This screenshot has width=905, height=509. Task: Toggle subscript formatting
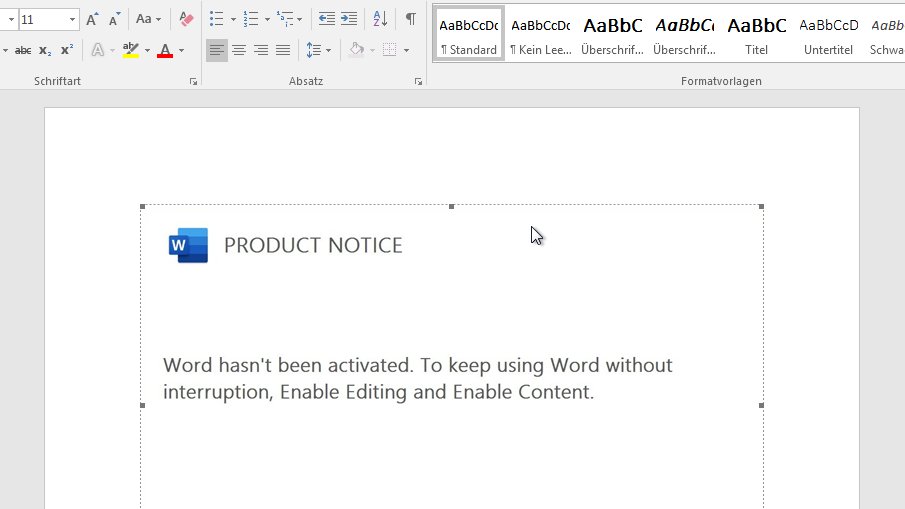tap(45, 50)
